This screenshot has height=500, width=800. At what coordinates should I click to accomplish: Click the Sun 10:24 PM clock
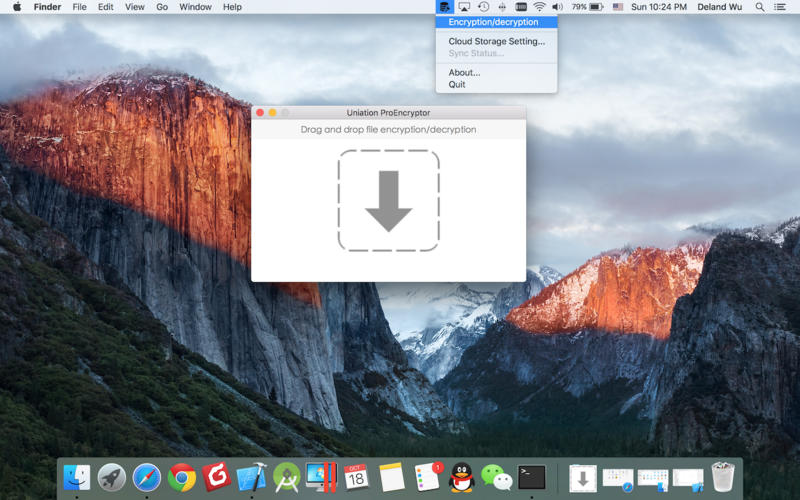[659, 7]
